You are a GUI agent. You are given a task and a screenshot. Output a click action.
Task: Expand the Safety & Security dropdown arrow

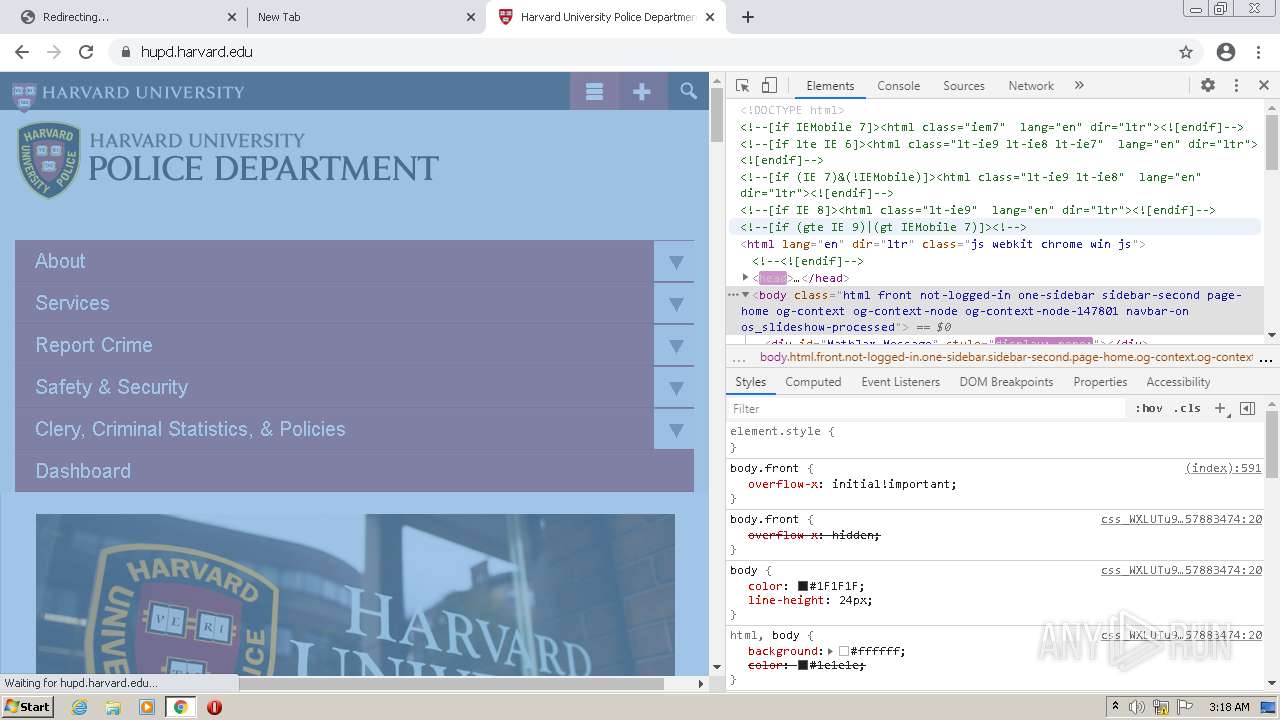(x=675, y=388)
